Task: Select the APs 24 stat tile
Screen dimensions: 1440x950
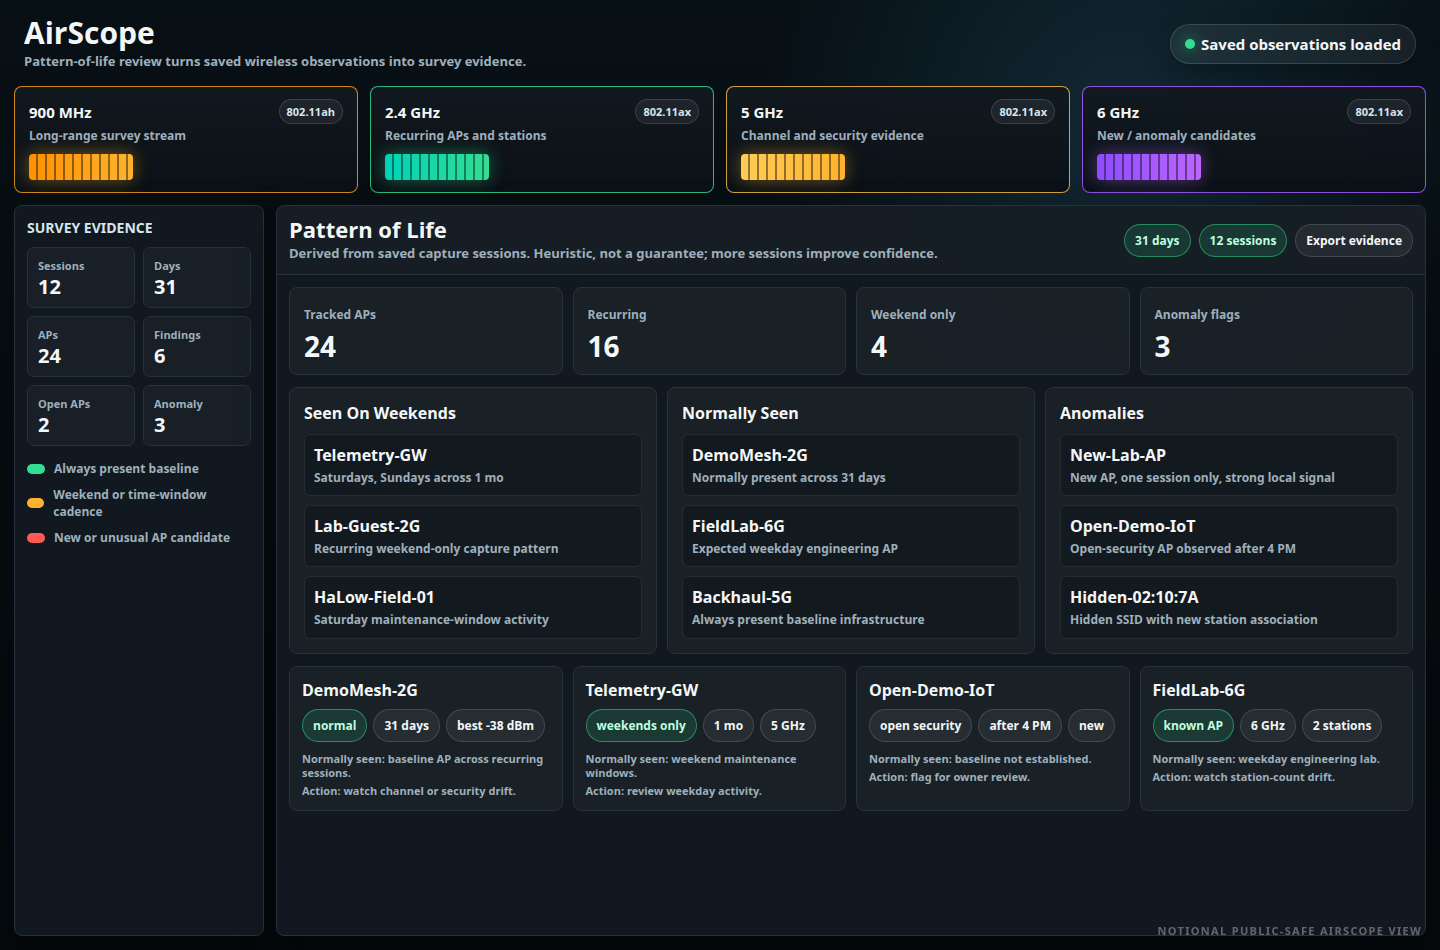Action: (x=81, y=346)
